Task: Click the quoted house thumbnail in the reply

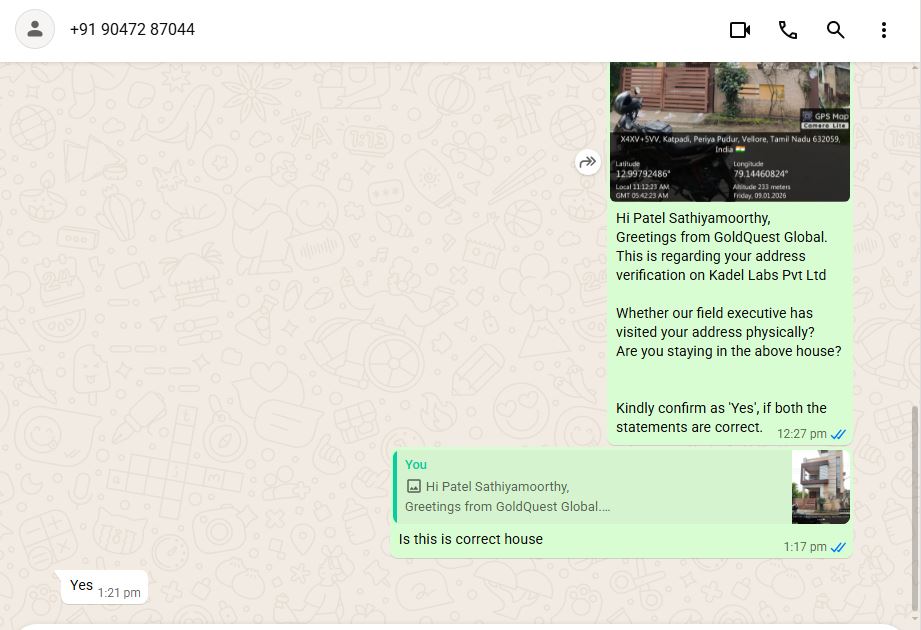Action: click(x=820, y=487)
